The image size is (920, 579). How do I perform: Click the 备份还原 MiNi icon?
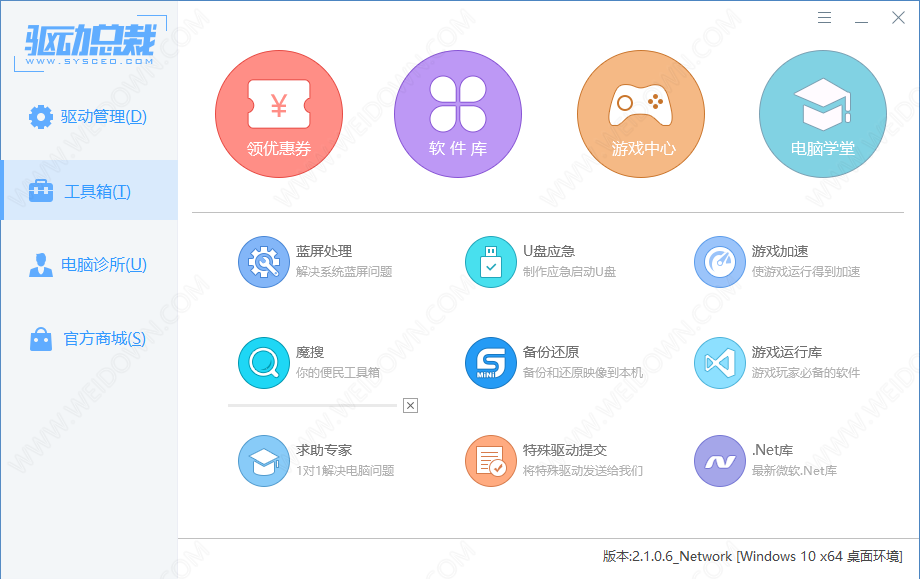click(491, 363)
